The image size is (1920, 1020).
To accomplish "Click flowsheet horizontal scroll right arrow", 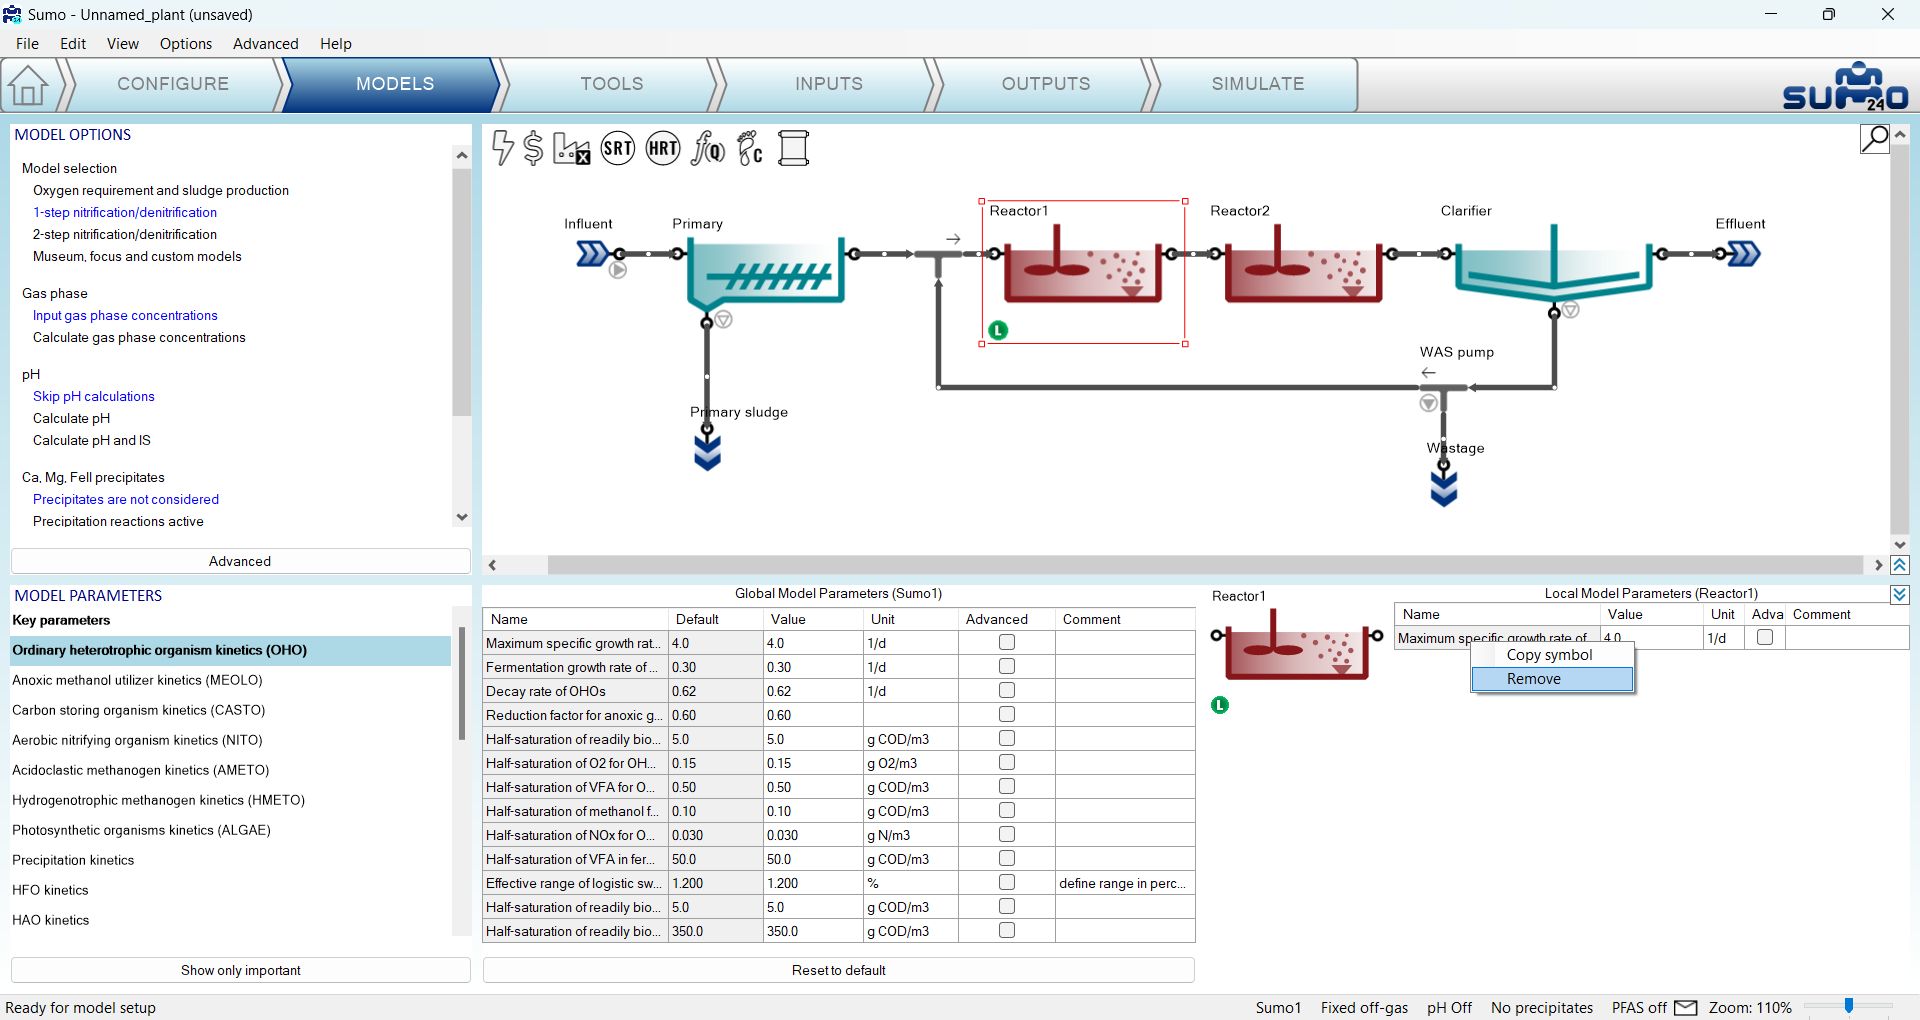I will [1878, 565].
